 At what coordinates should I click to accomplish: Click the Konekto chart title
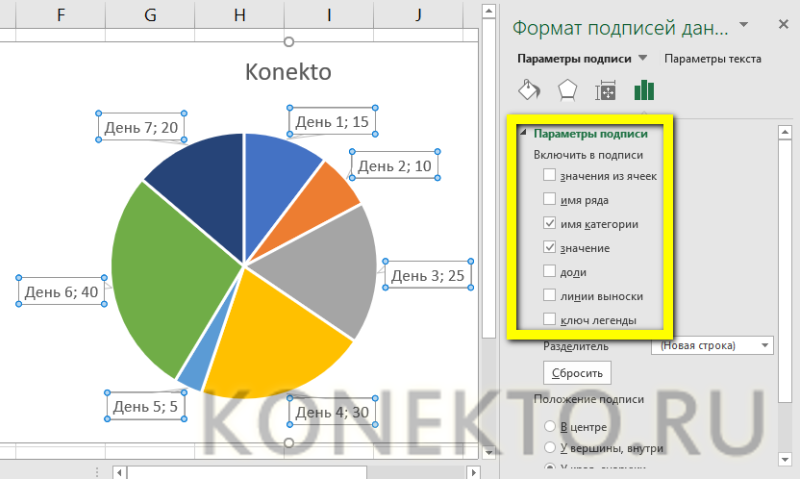click(x=288, y=72)
